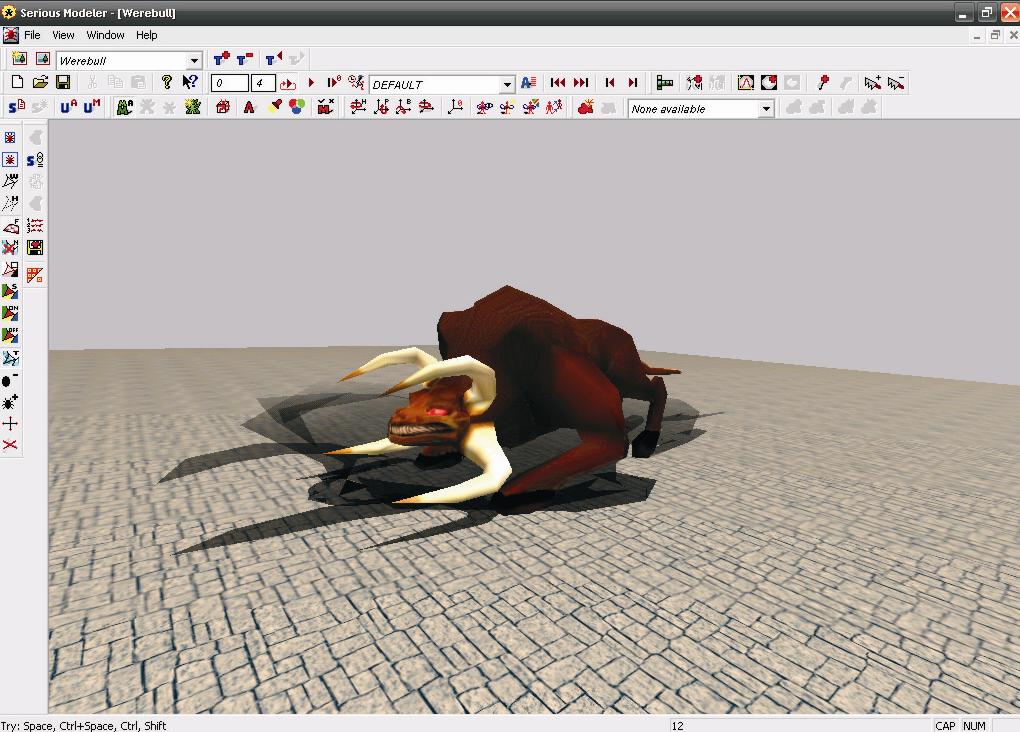Toggle the S shading mode icon
Image resolution: width=1020 pixels, height=732 pixels.
pyautogui.click(x=10, y=291)
